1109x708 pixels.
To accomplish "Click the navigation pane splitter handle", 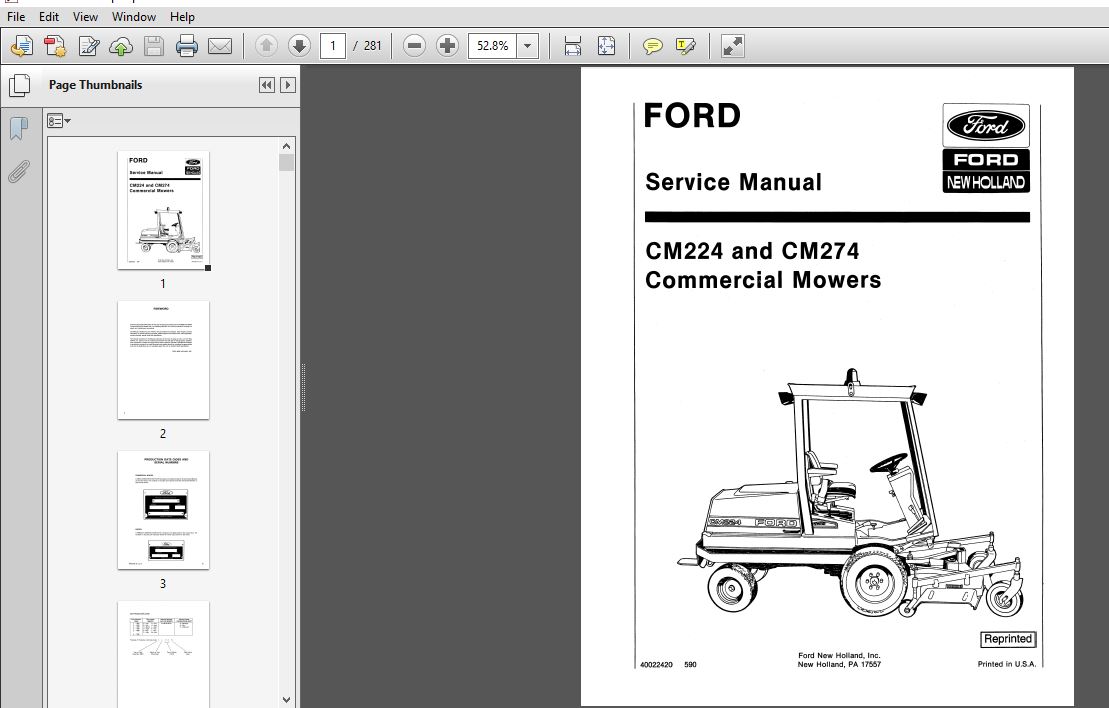I will pos(303,387).
